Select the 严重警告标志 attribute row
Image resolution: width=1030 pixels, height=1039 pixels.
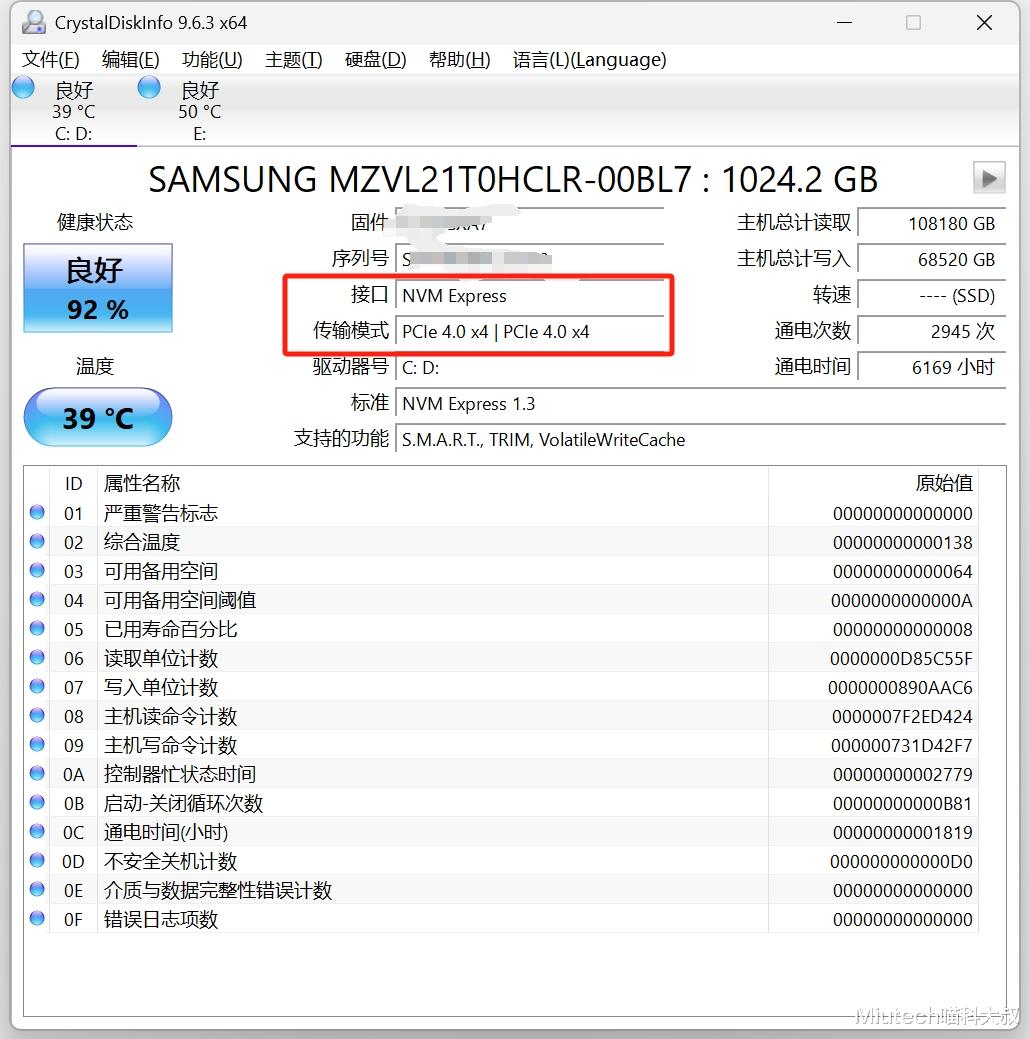(x=501, y=514)
